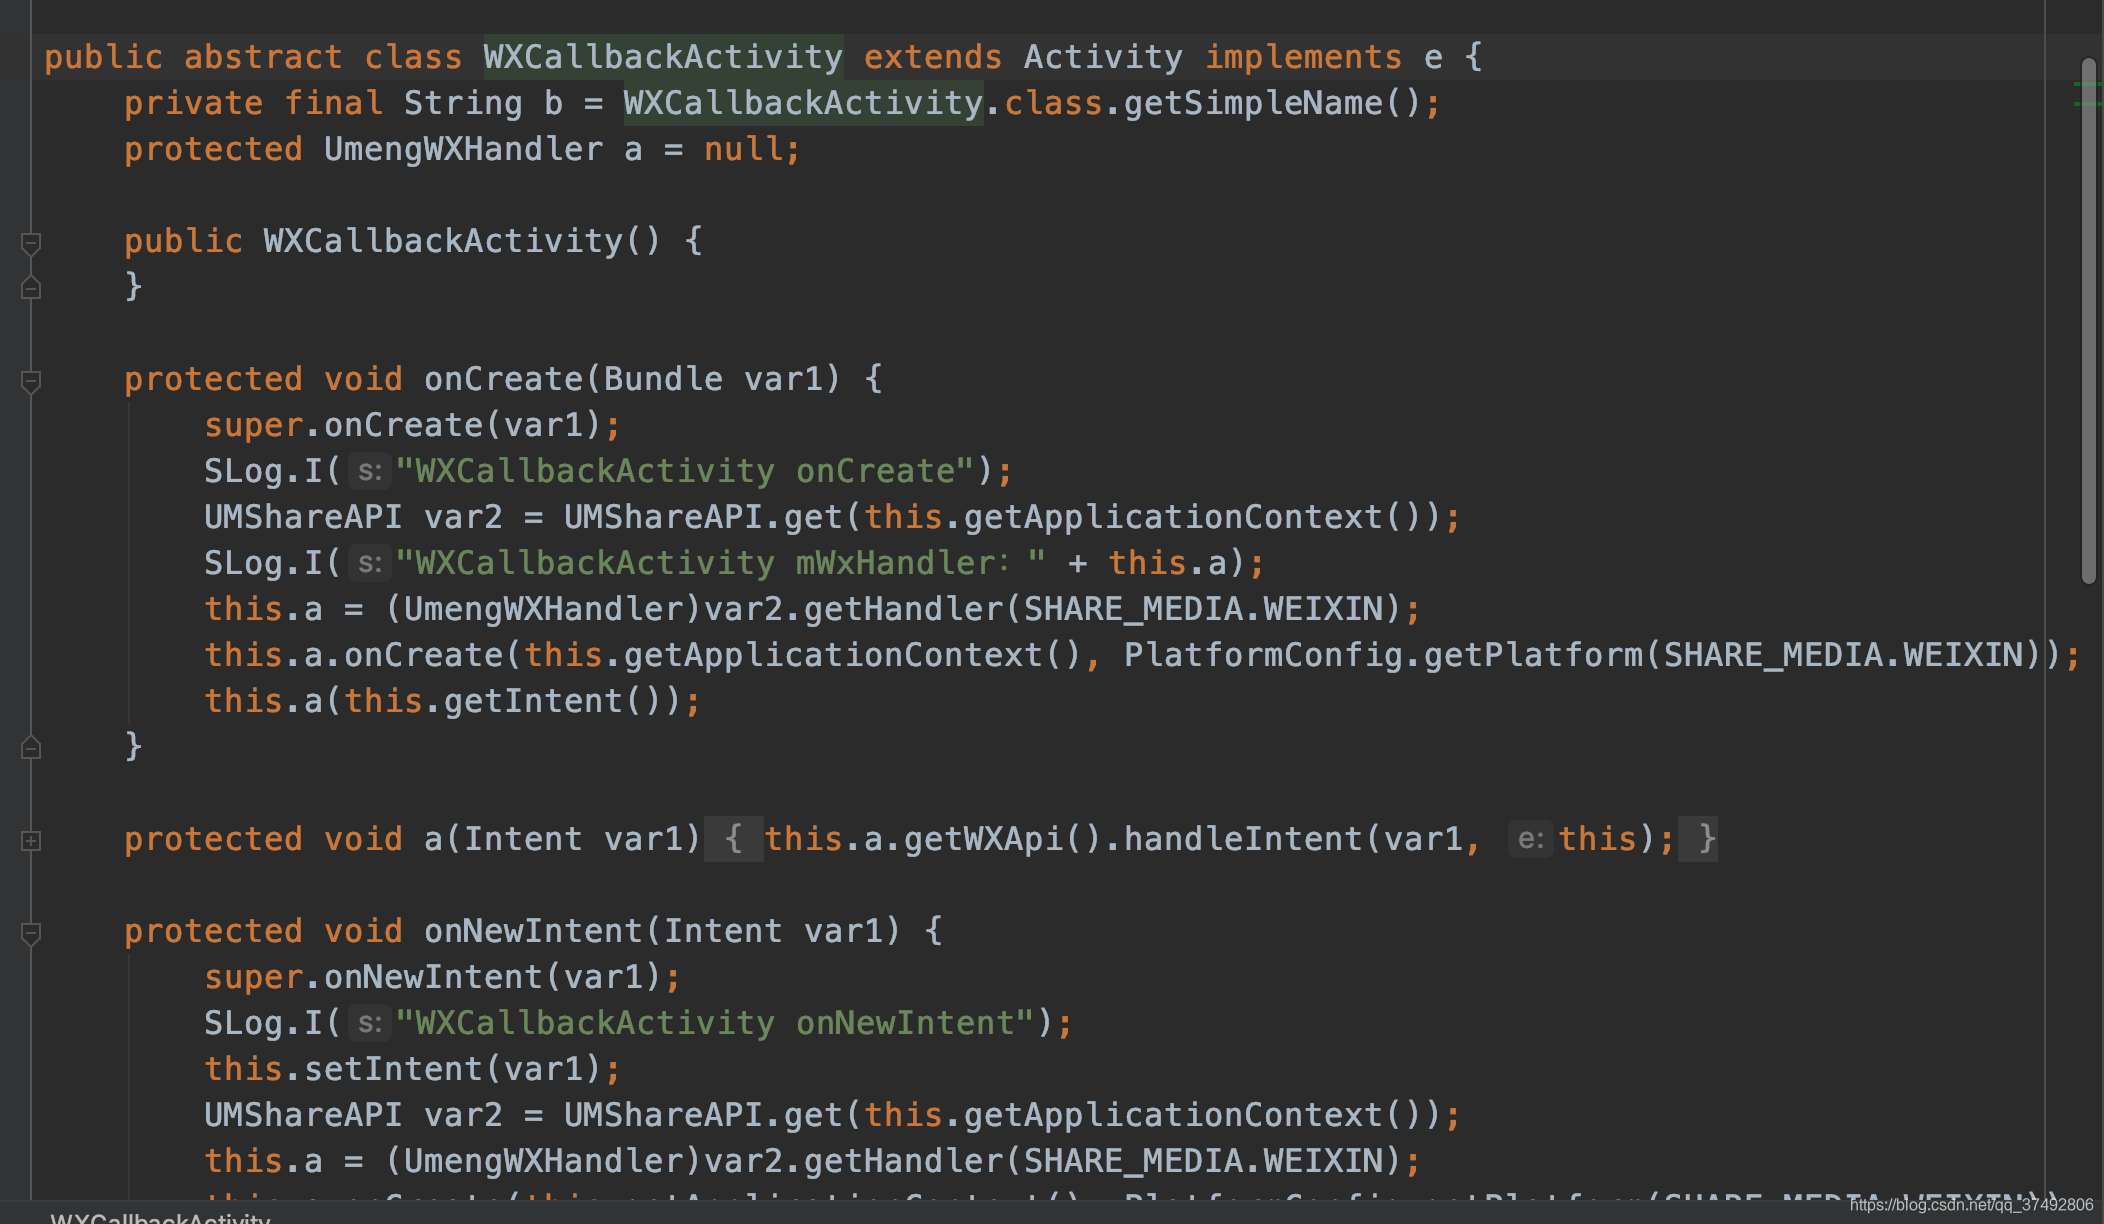Click UMShareAPI var2 declaration in onCreate
The width and height of the screenshot is (2104, 1224).
(353, 517)
